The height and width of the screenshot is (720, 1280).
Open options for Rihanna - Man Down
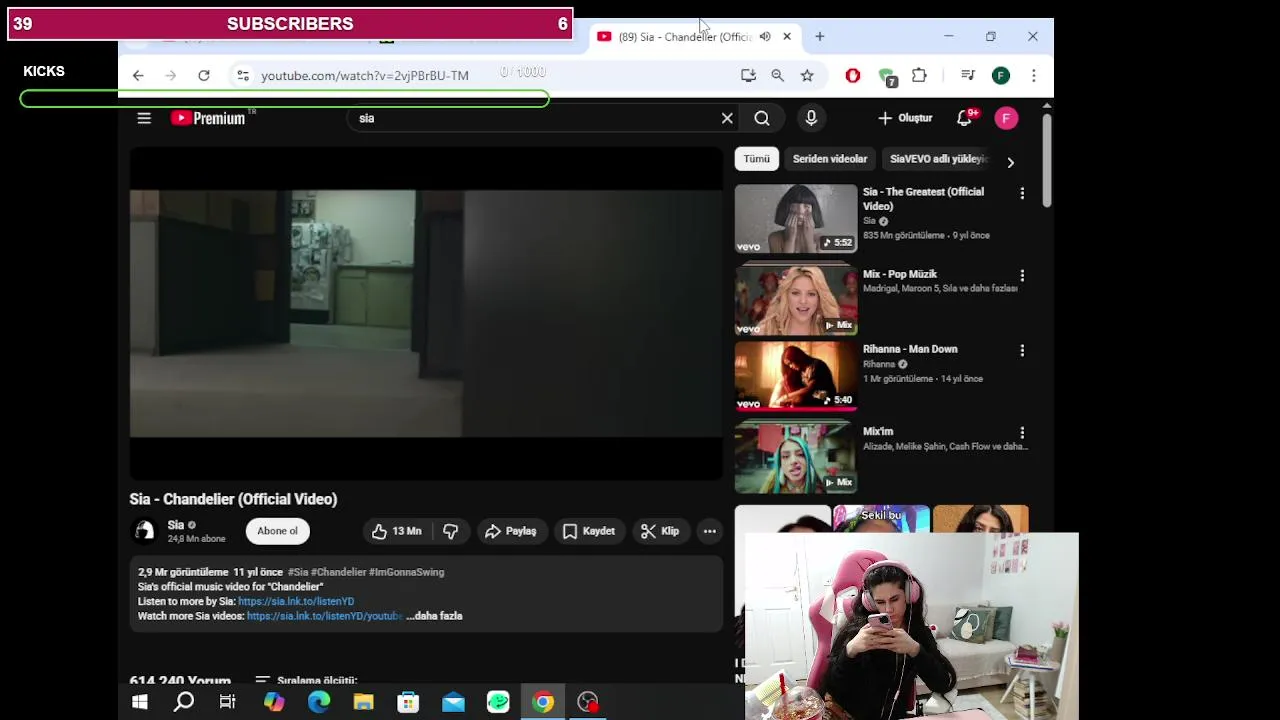(1022, 350)
